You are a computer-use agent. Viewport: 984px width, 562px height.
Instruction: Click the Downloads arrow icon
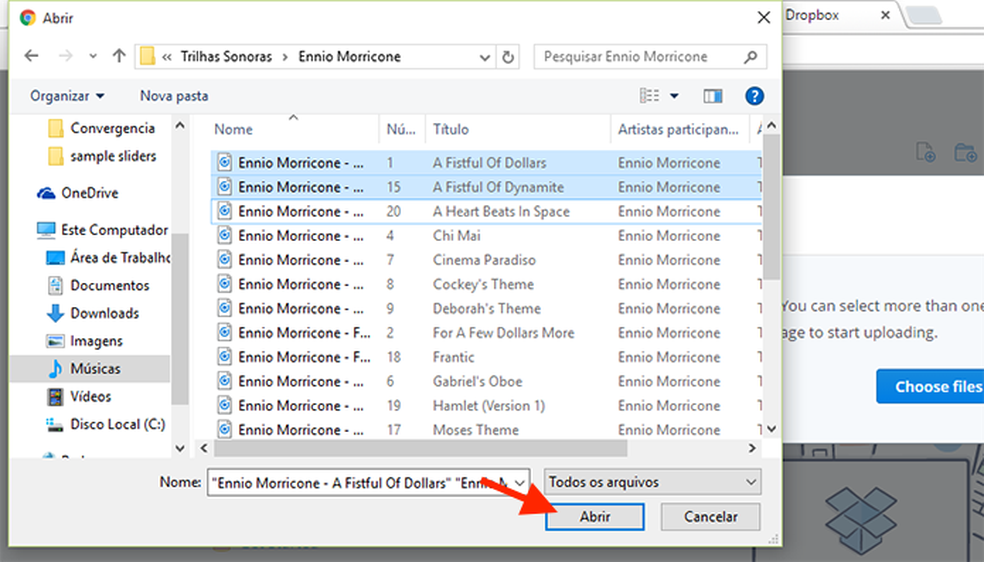point(55,313)
